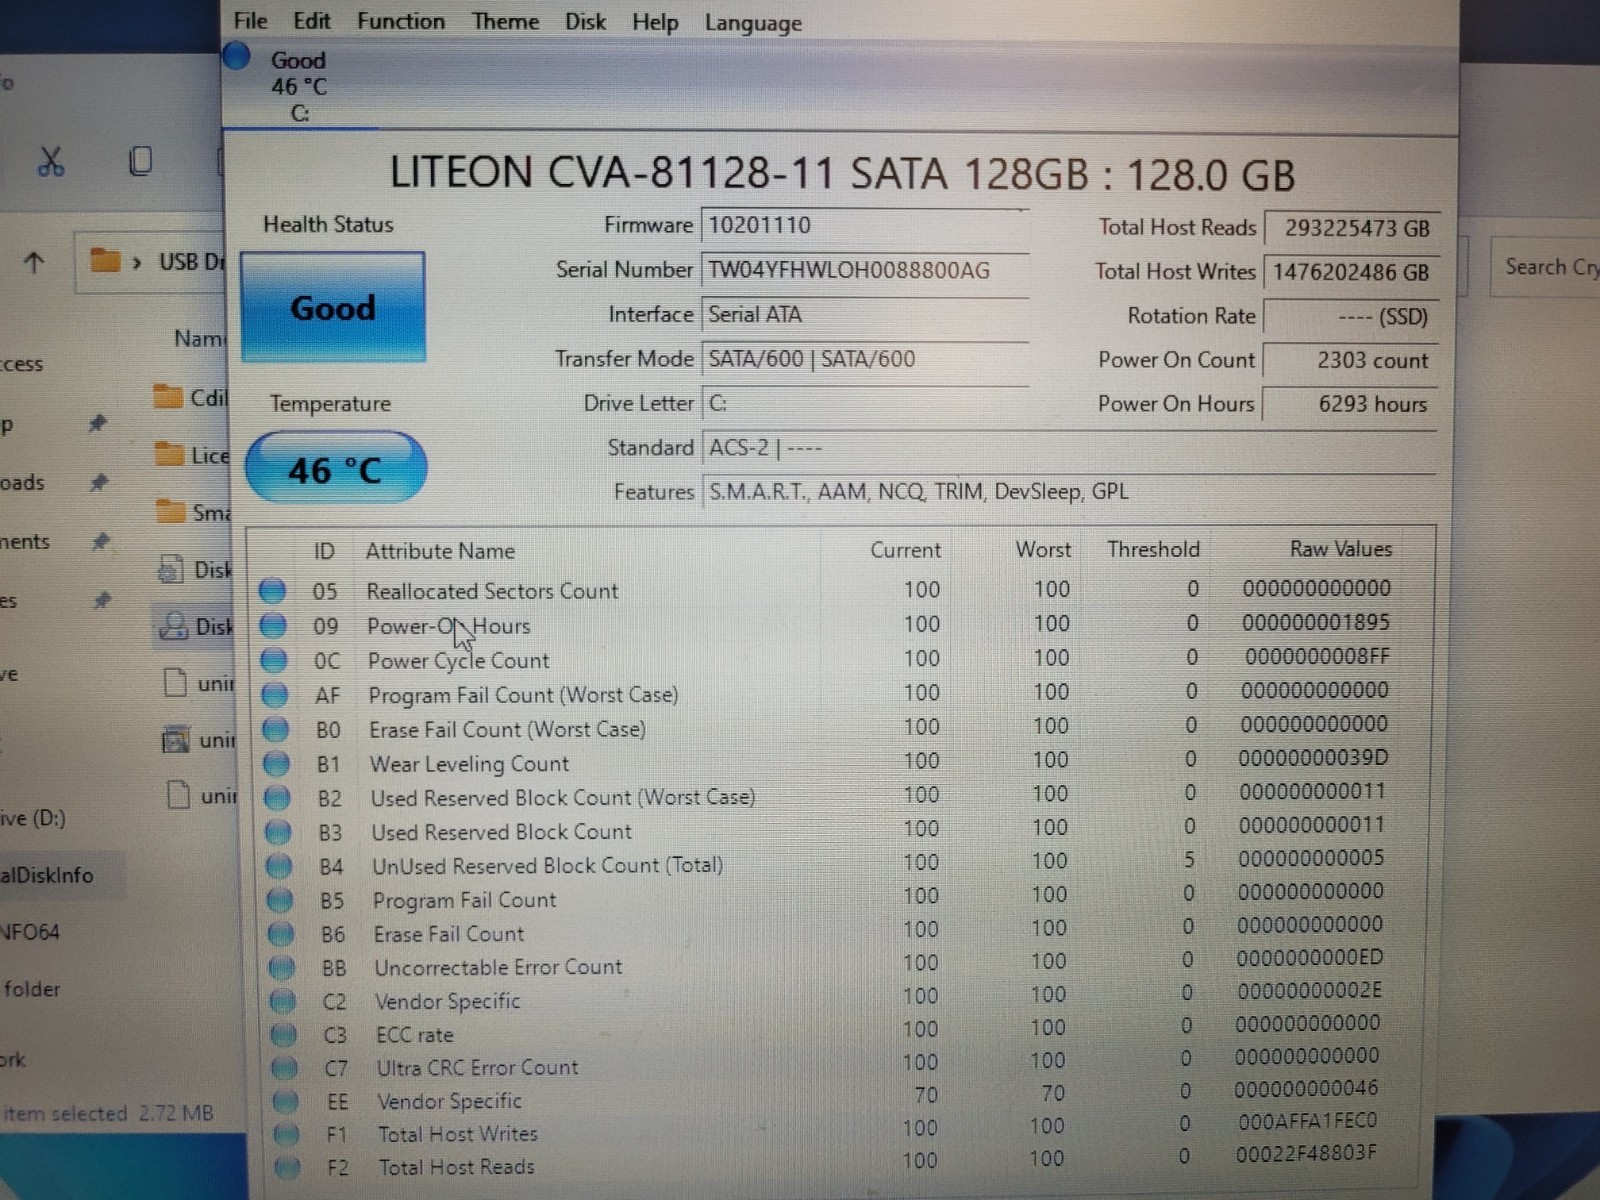
Task: Open the Theme menu
Action: tap(505, 21)
